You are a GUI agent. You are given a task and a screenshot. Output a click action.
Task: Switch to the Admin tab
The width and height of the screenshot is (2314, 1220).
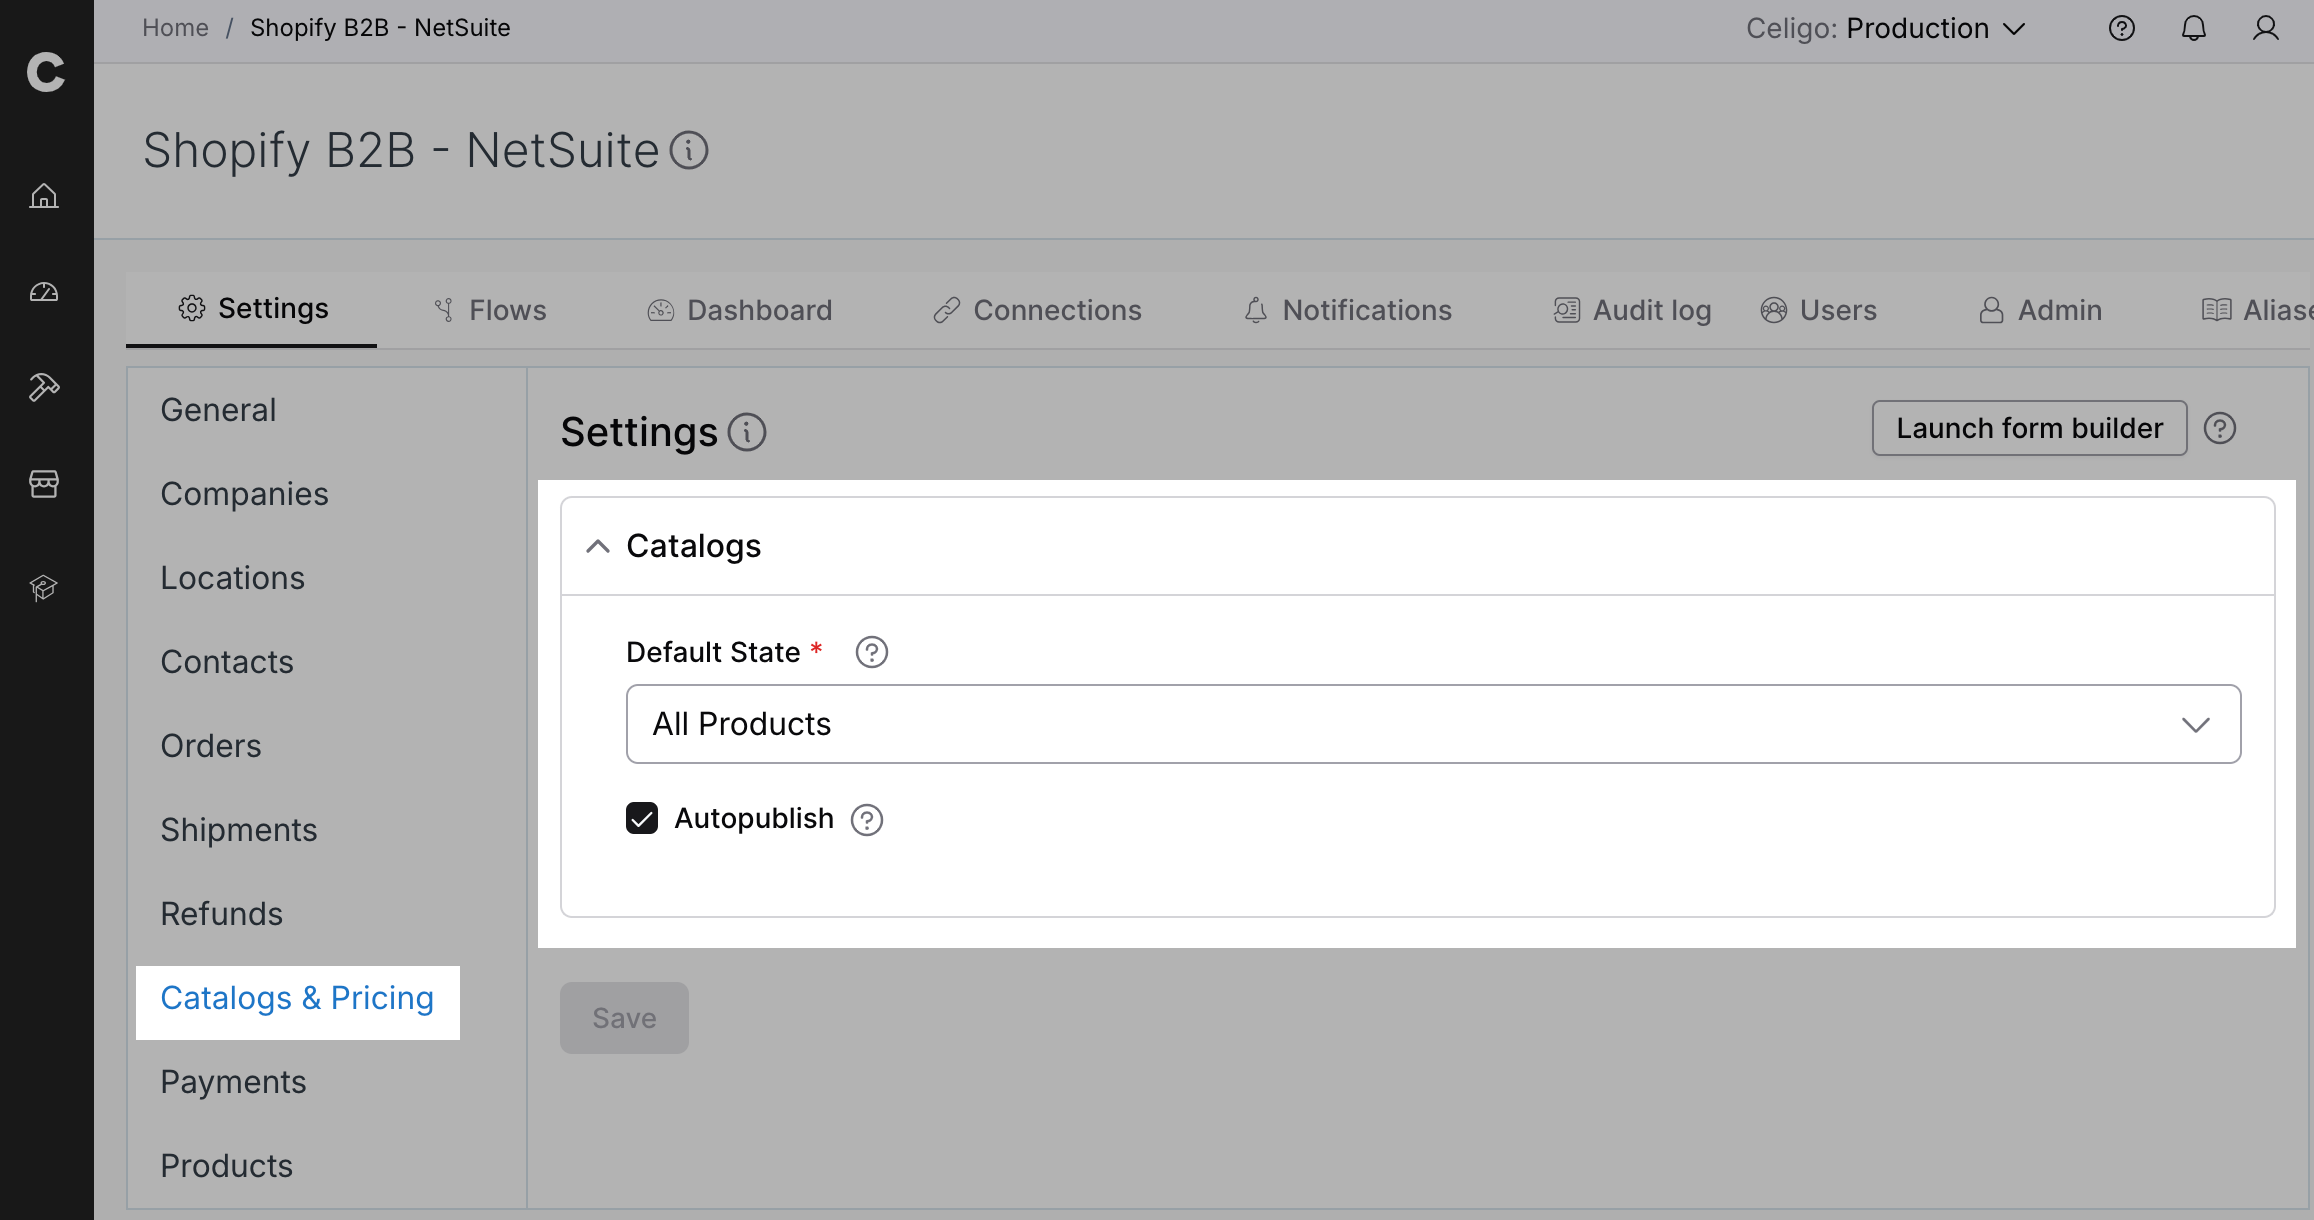click(2040, 310)
